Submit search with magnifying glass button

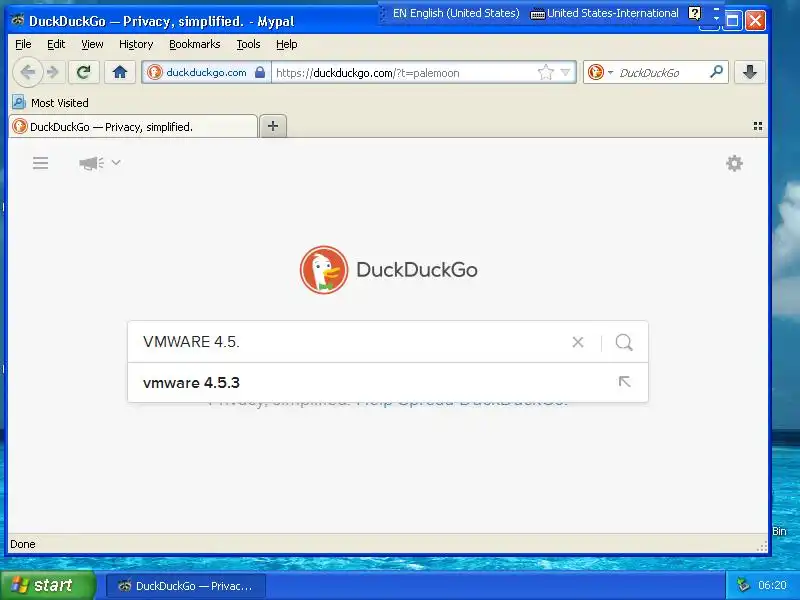point(624,342)
